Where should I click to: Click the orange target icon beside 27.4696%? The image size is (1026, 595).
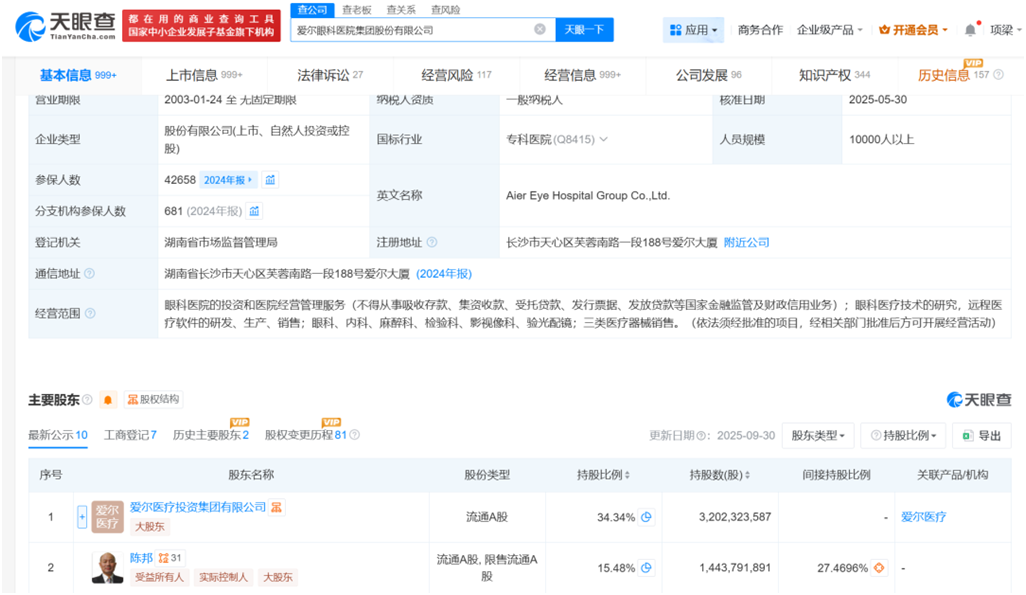pyautogui.click(x=879, y=568)
